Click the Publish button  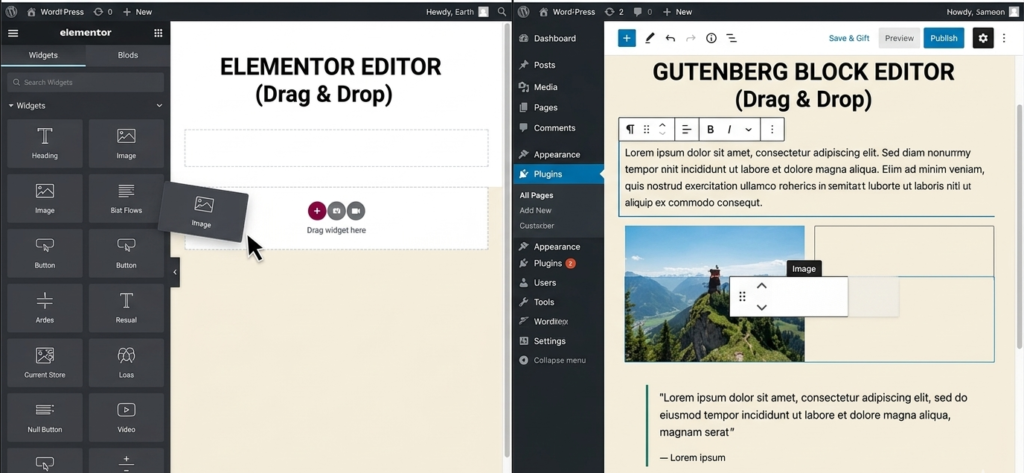pyautogui.click(x=944, y=38)
